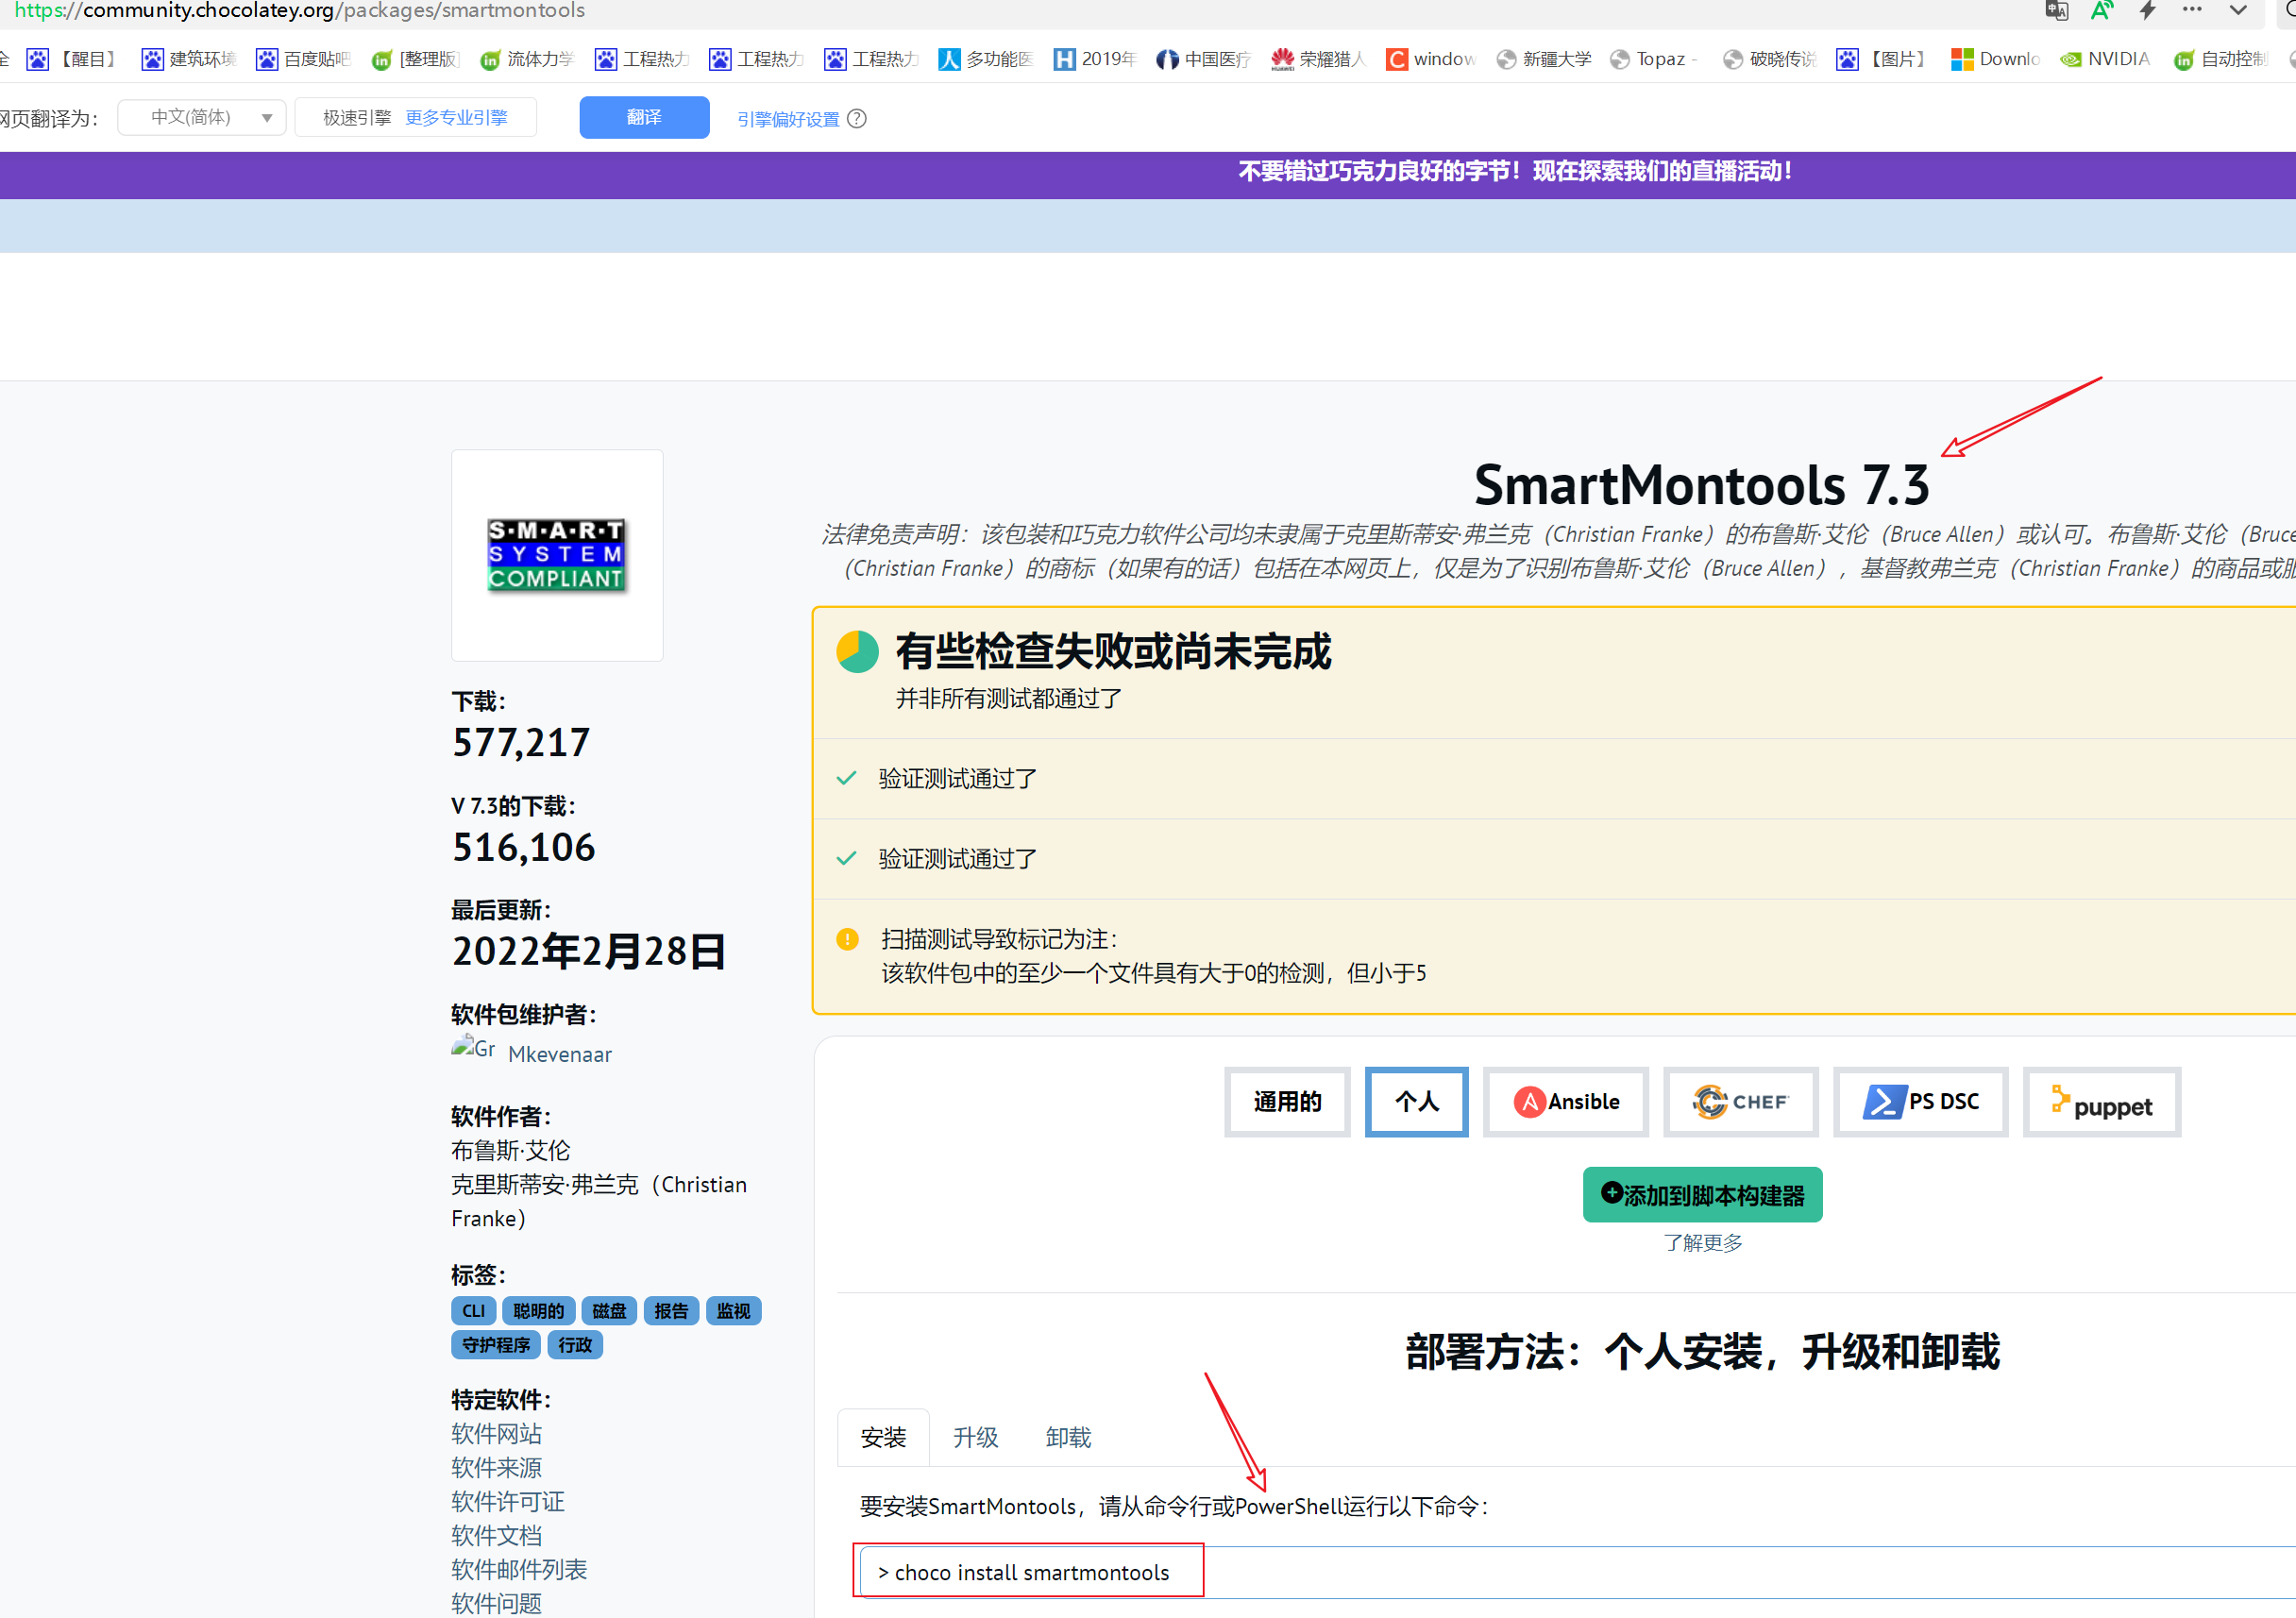2296x1618 pixels.
Task: Open the 自动控制 bookmark
Action: (2222, 59)
